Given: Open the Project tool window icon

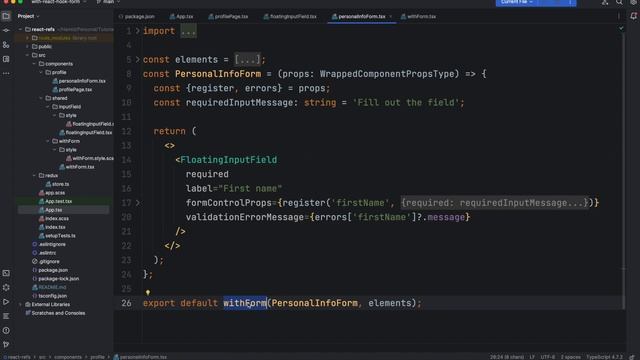Looking at the screenshot, I should click(6, 16).
